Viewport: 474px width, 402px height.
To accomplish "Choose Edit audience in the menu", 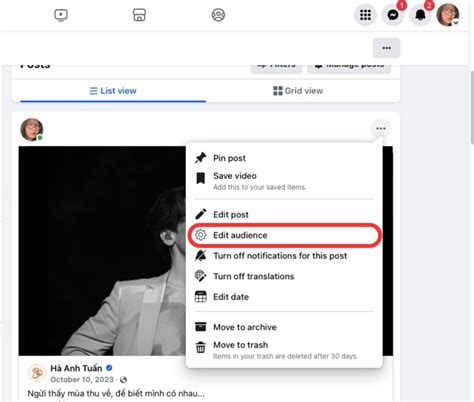I will click(x=284, y=235).
